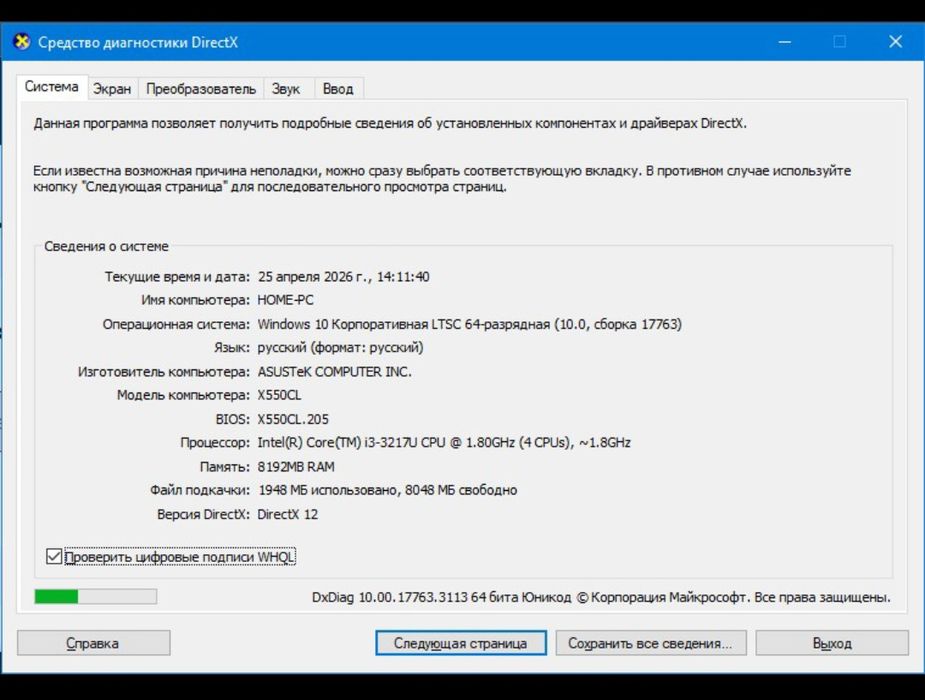925x700 pixels.
Task: Click page file value 1948 МБ использовано
Action: tap(388, 490)
